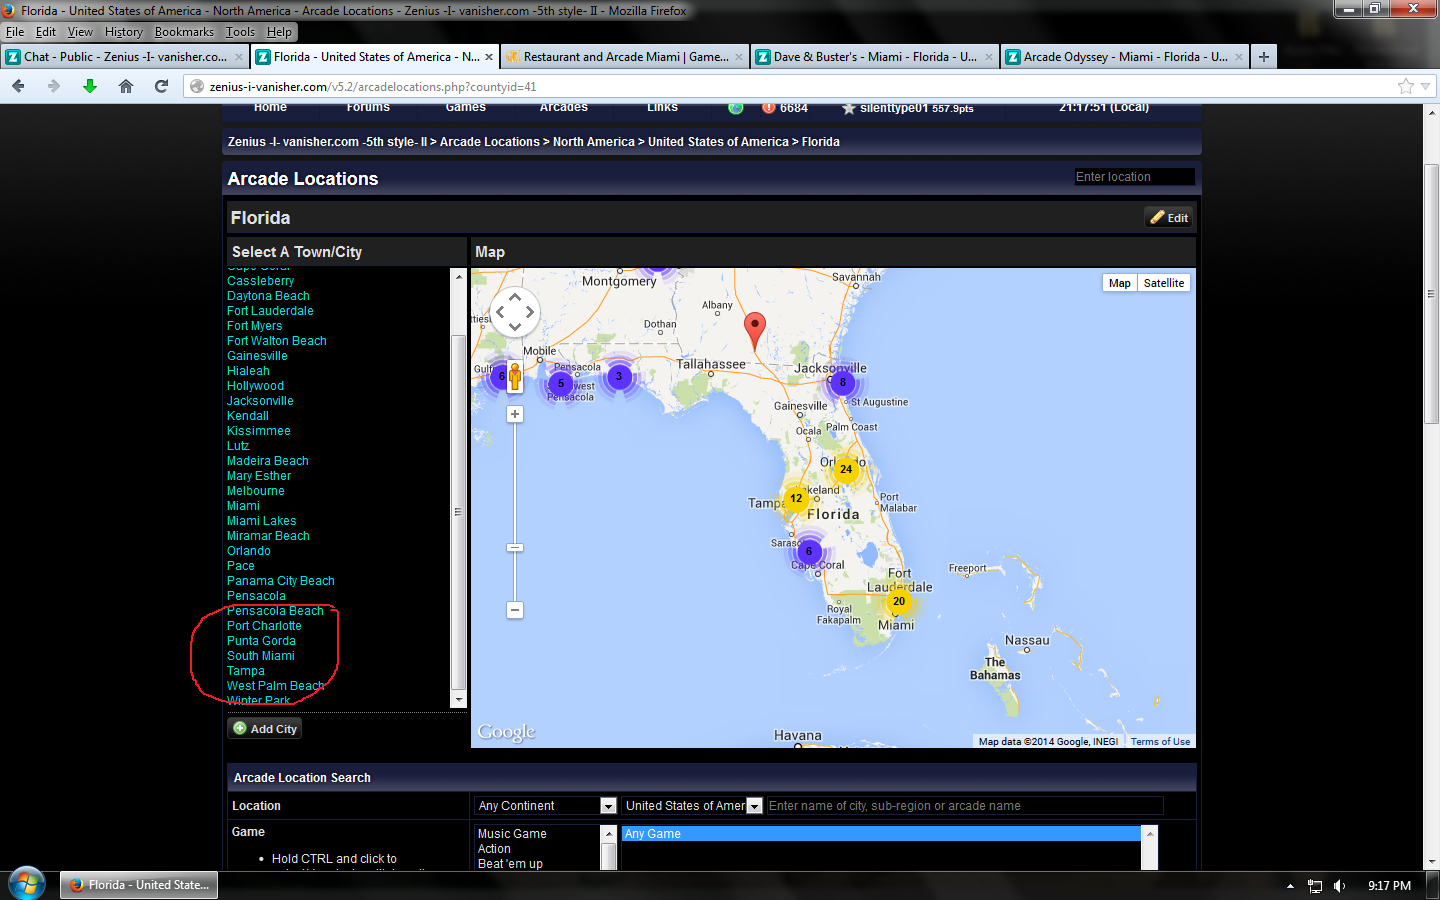Open the Tampa city link
1440x900 pixels.
[246, 671]
